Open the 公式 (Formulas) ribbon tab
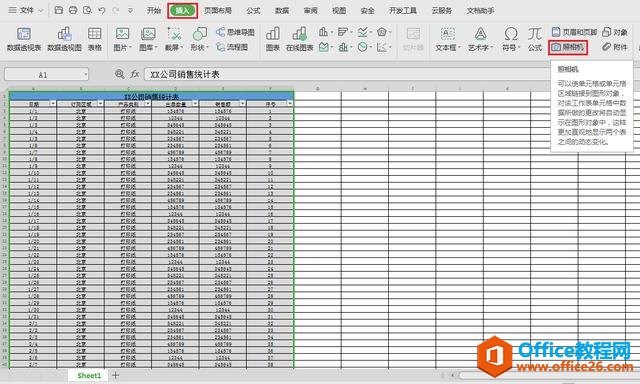Viewport: 640px width, 384px height. 253,11
